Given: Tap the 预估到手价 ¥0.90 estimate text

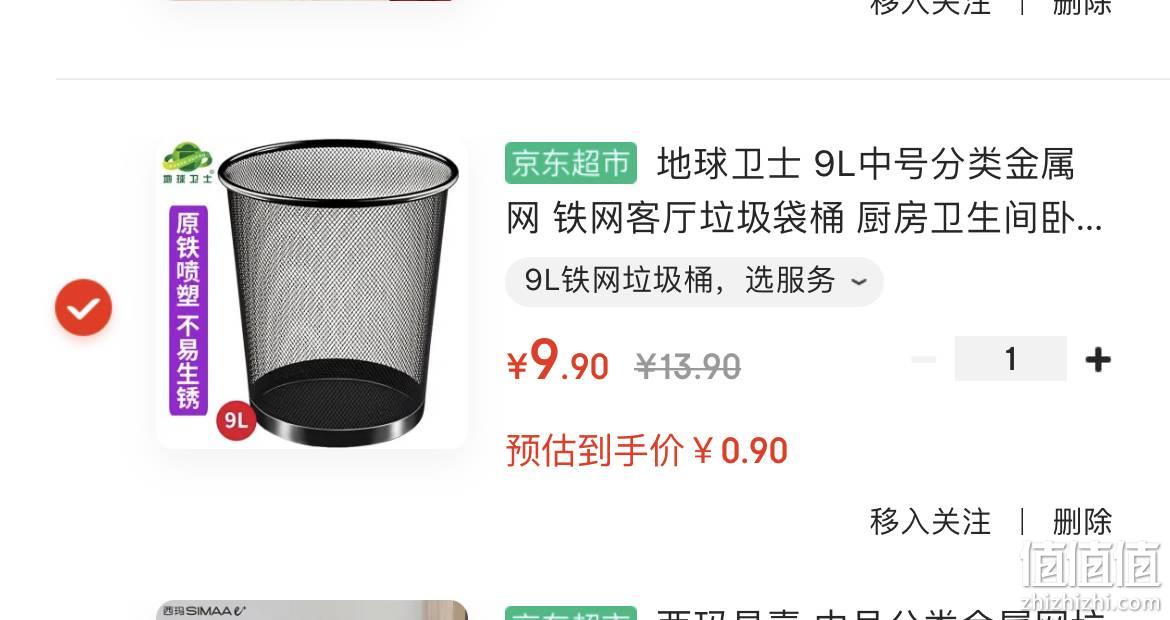Looking at the screenshot, I should (x=647, y=451).
